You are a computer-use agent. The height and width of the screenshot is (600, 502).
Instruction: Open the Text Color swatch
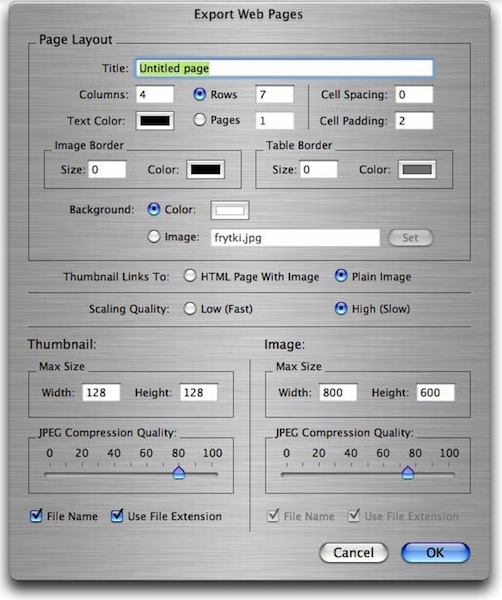click(155, 121)
